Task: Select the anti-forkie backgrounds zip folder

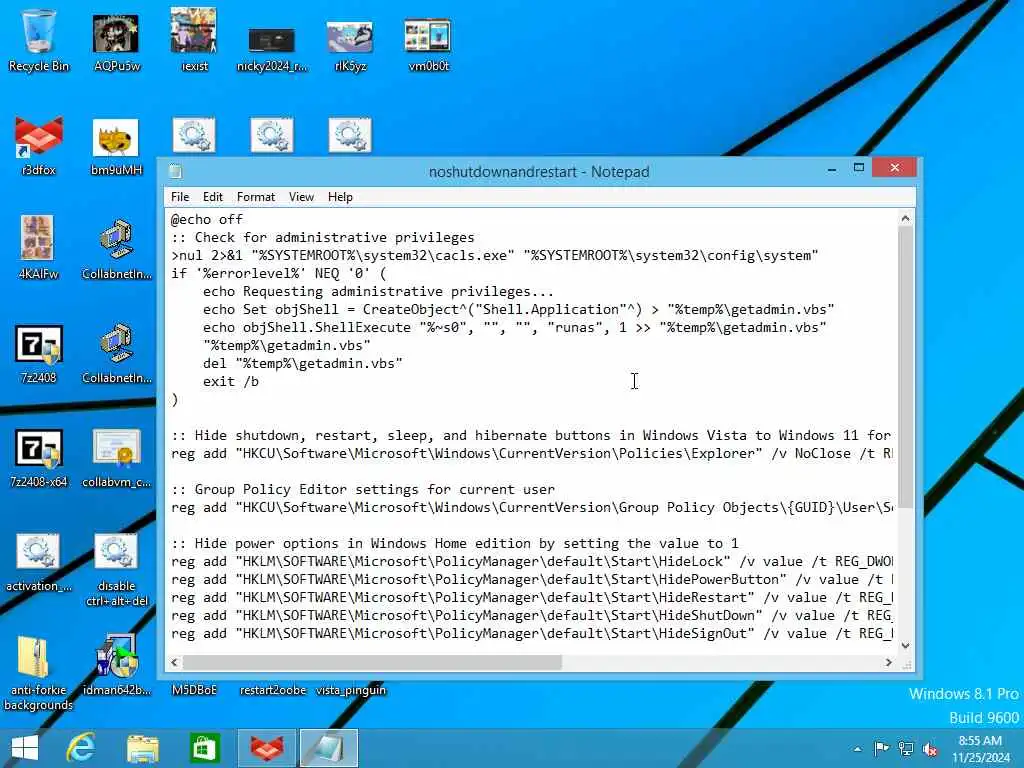Action: (x=37, y=673)
